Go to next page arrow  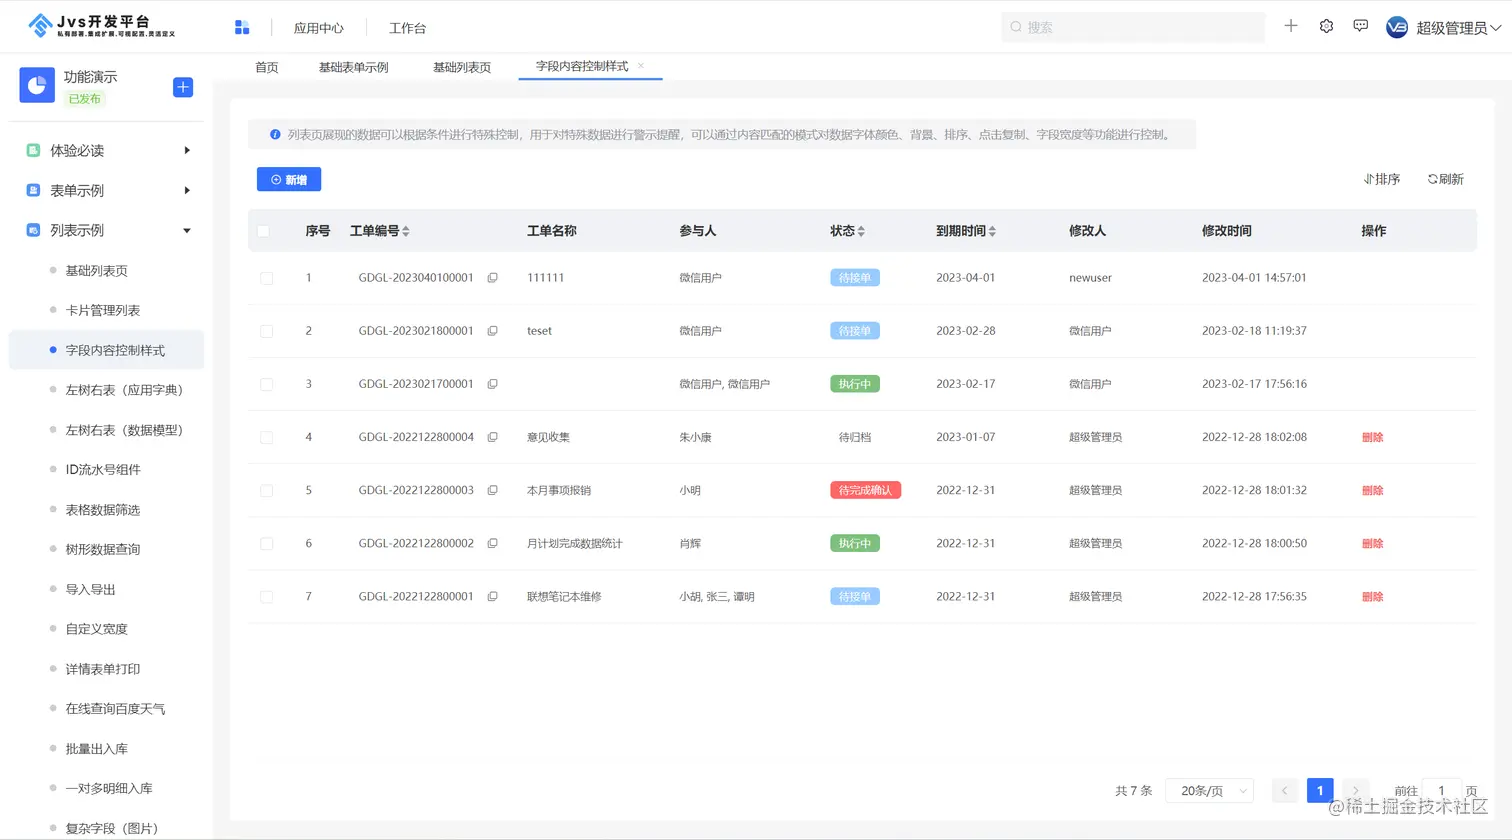(x=1356, y=790)
